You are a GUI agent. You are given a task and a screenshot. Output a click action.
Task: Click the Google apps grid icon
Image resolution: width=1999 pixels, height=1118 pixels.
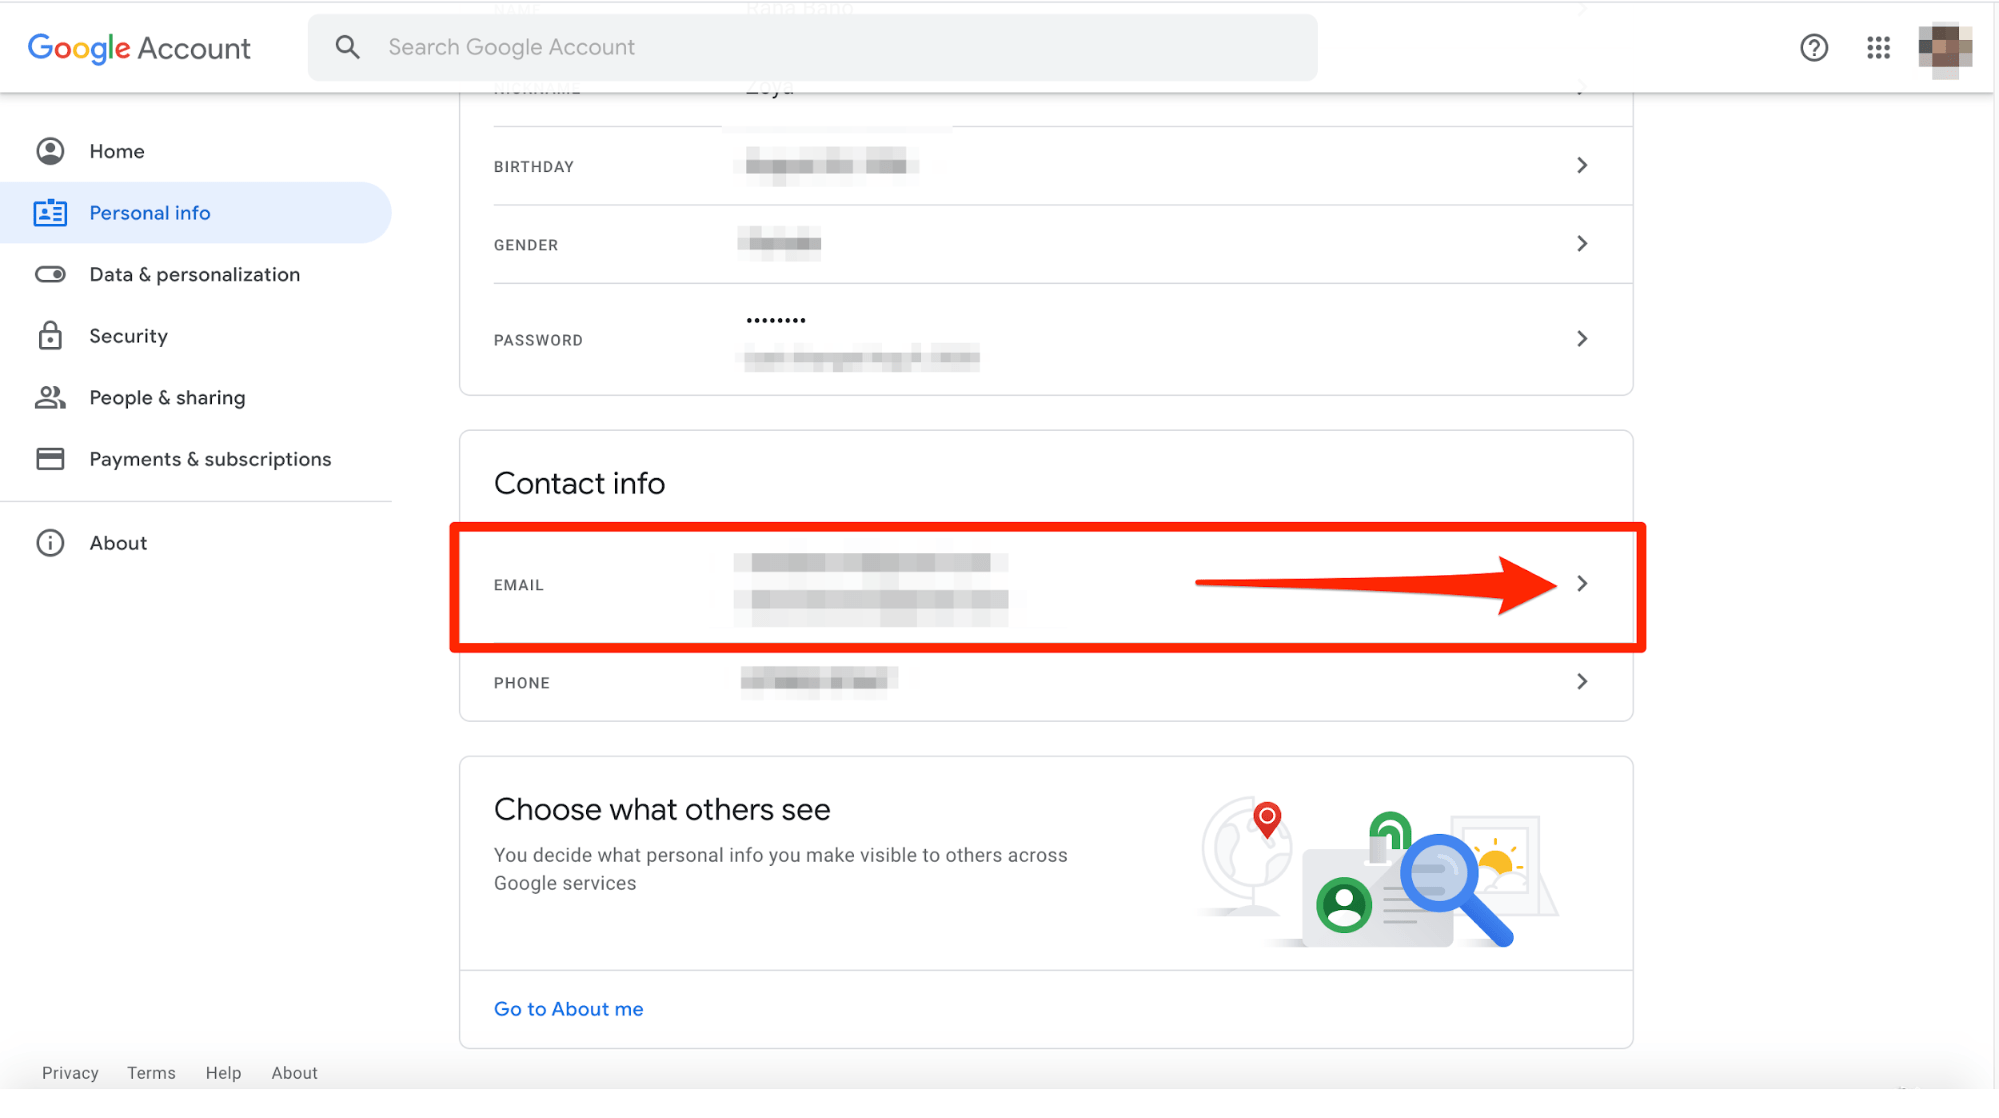[1878, 47]
